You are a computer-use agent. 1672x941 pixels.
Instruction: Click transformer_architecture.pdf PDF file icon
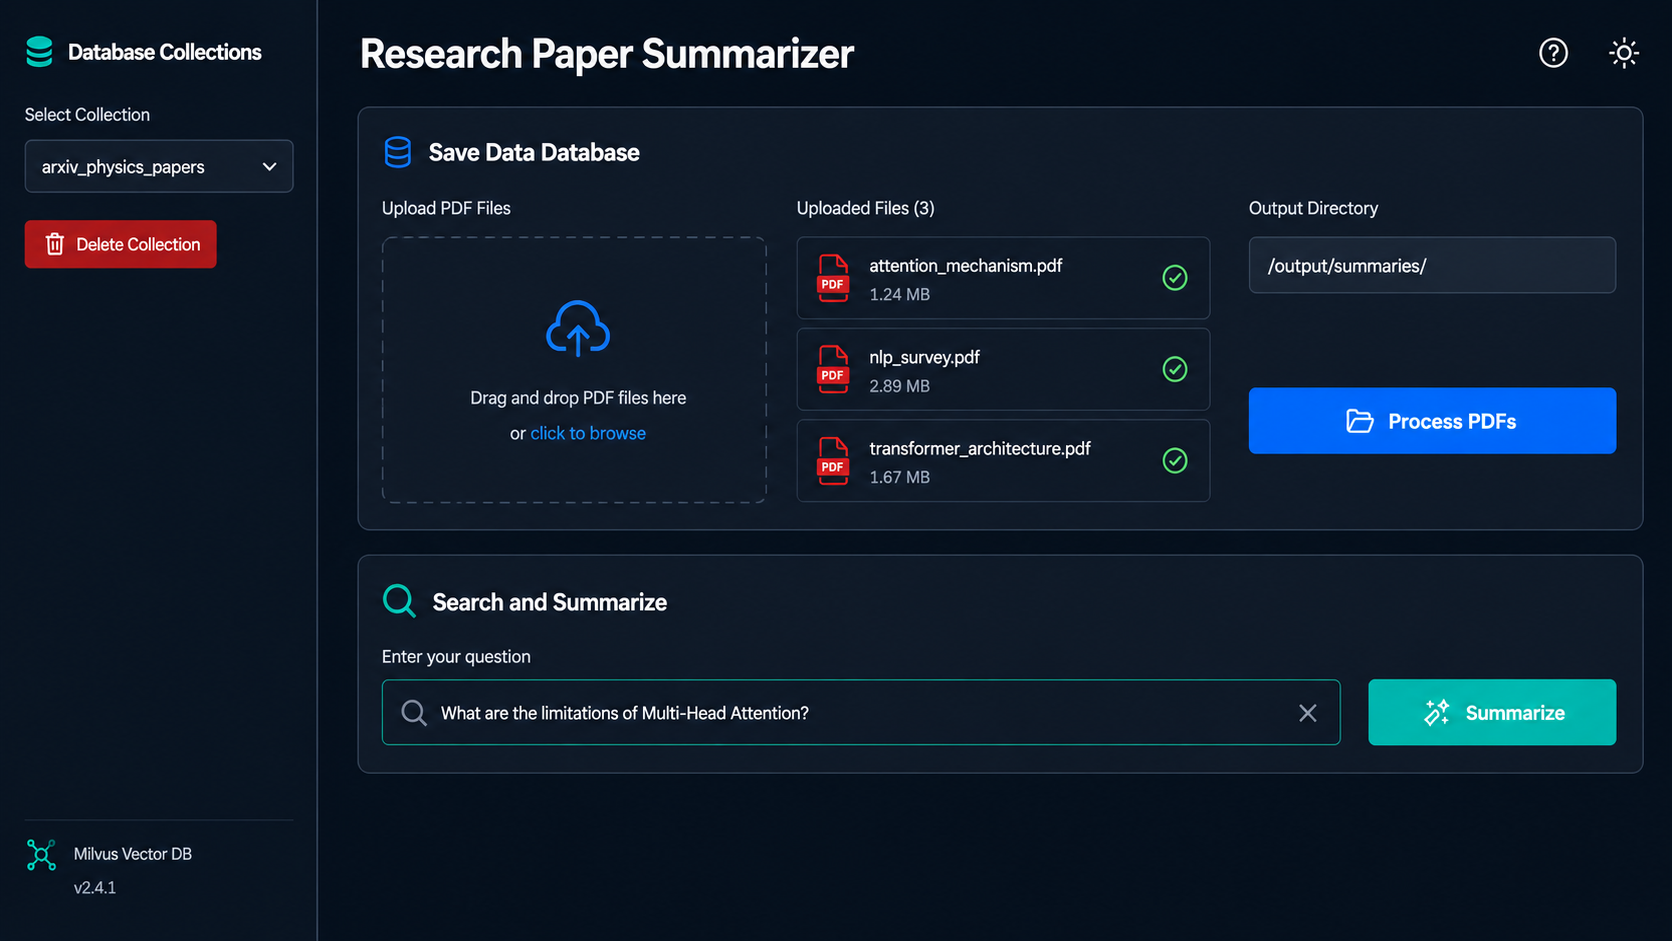click(x=833, y=461)
